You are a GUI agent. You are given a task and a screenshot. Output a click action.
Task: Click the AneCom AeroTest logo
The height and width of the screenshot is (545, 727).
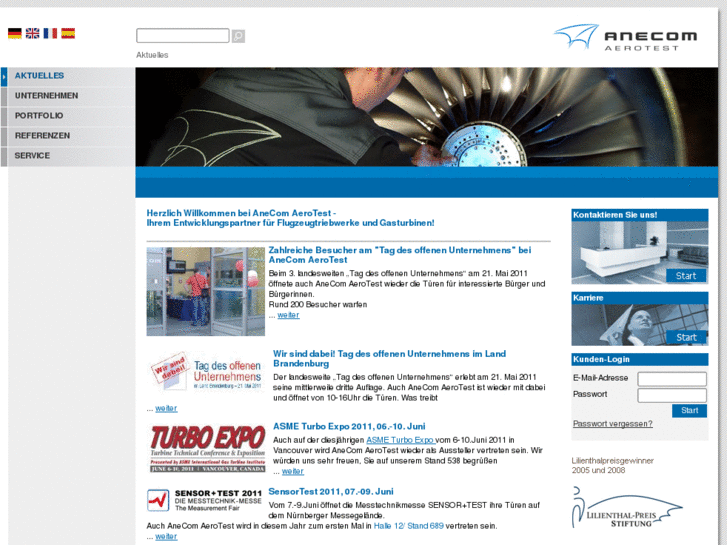click(x=625, y=37)
